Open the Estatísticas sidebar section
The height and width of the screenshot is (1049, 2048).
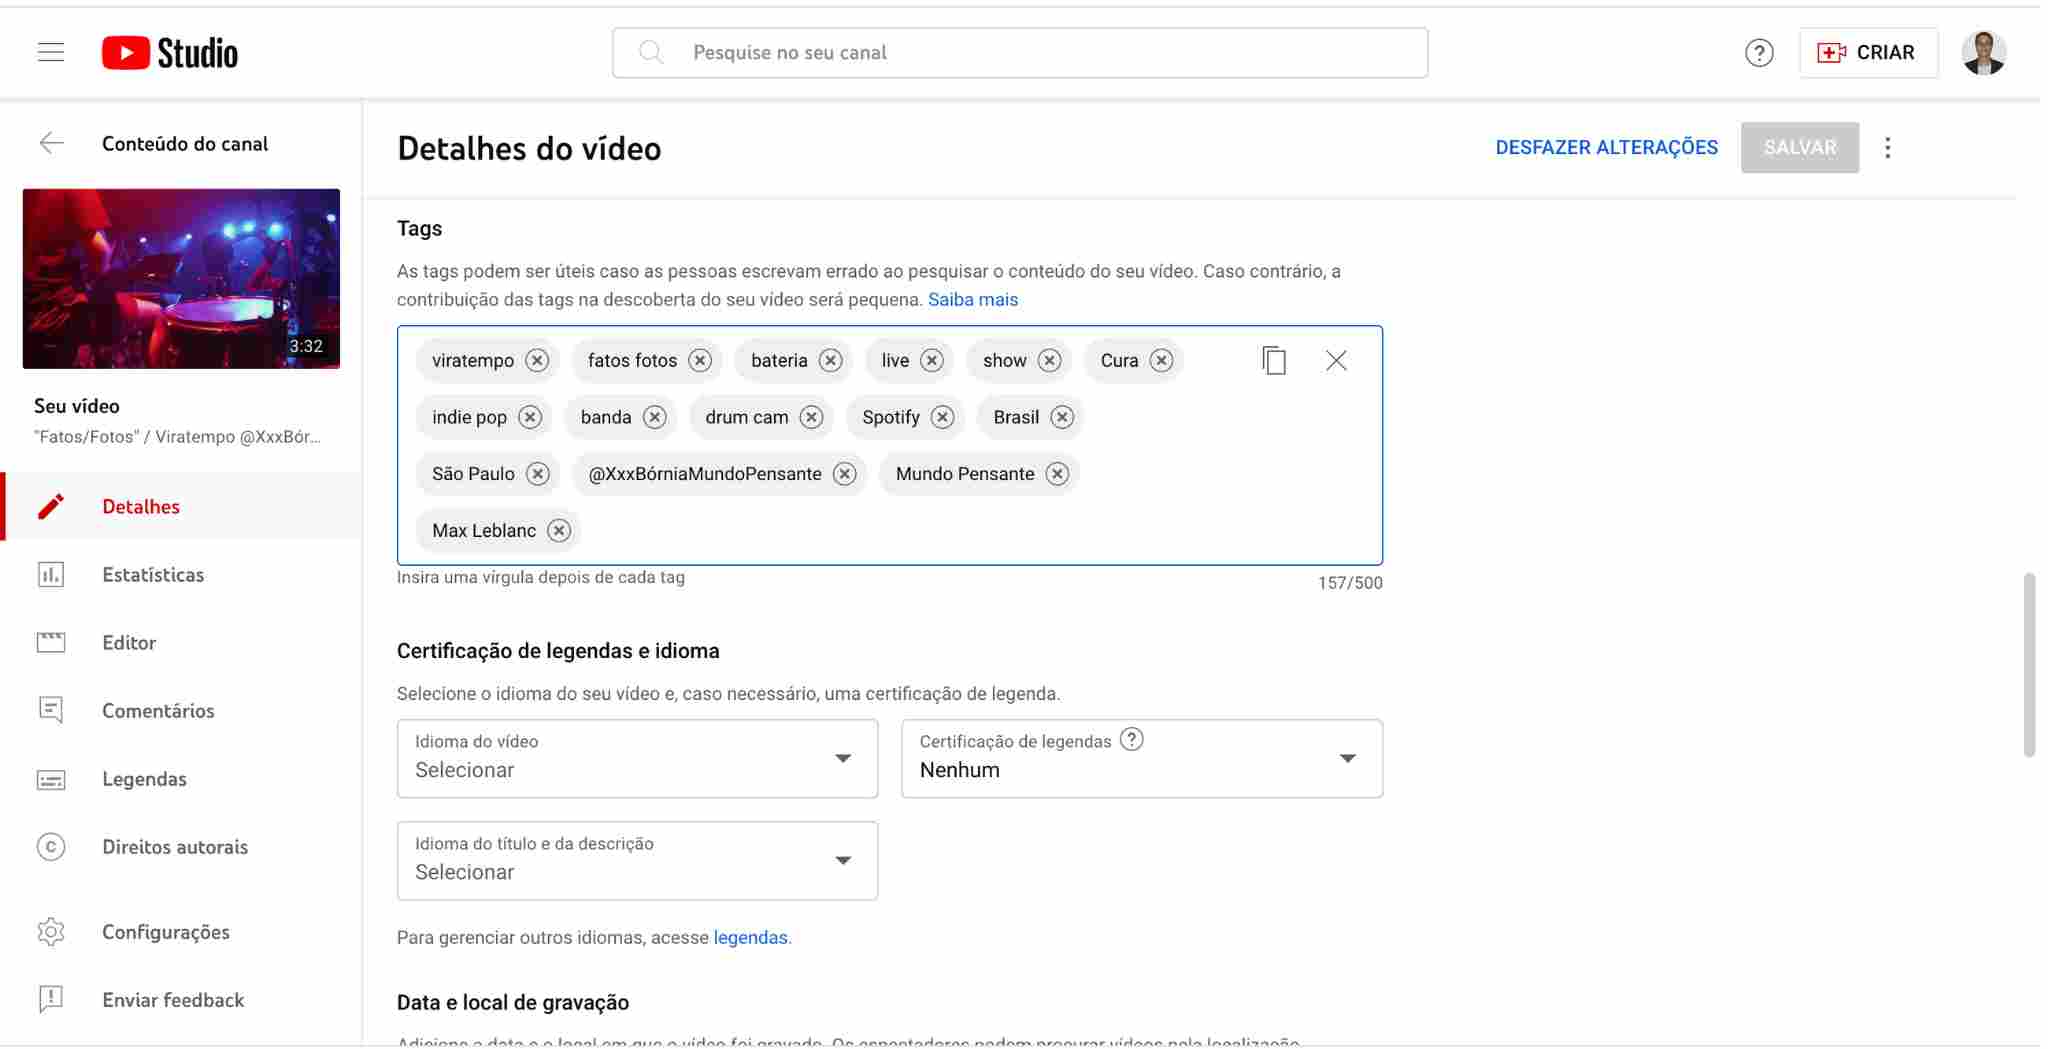181,574
